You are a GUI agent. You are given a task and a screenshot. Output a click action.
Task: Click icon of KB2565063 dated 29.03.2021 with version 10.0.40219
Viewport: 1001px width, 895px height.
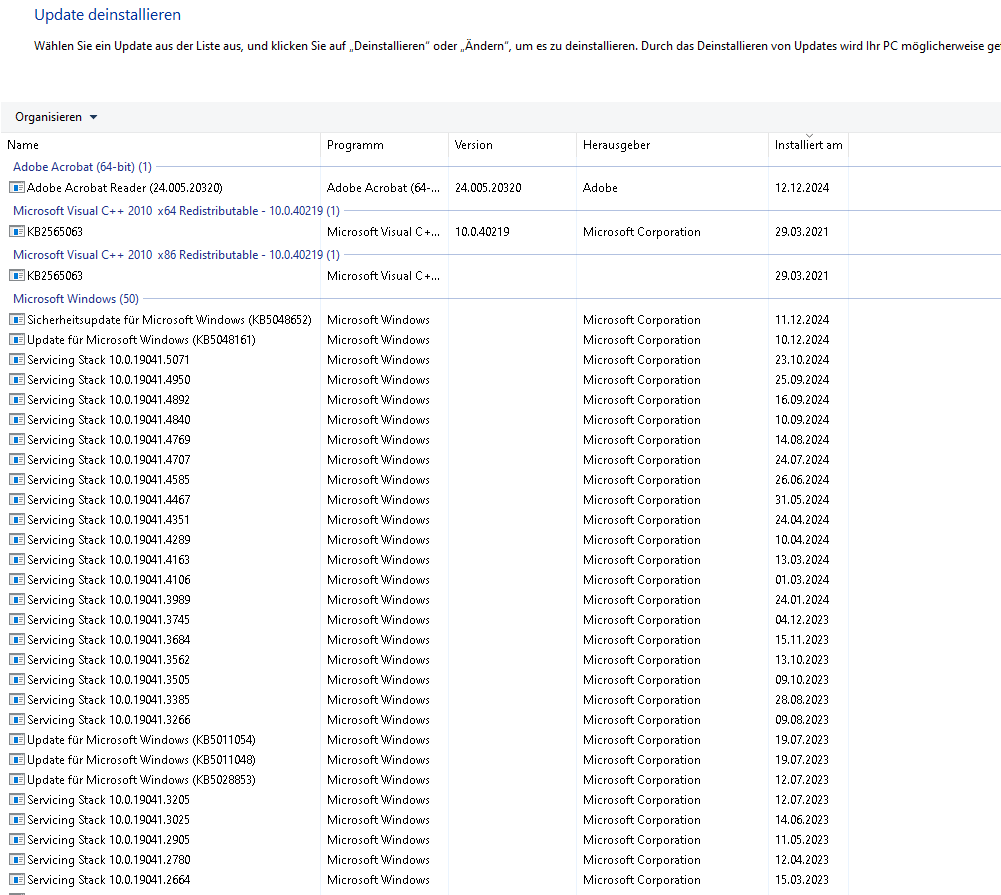click(17, 232)
